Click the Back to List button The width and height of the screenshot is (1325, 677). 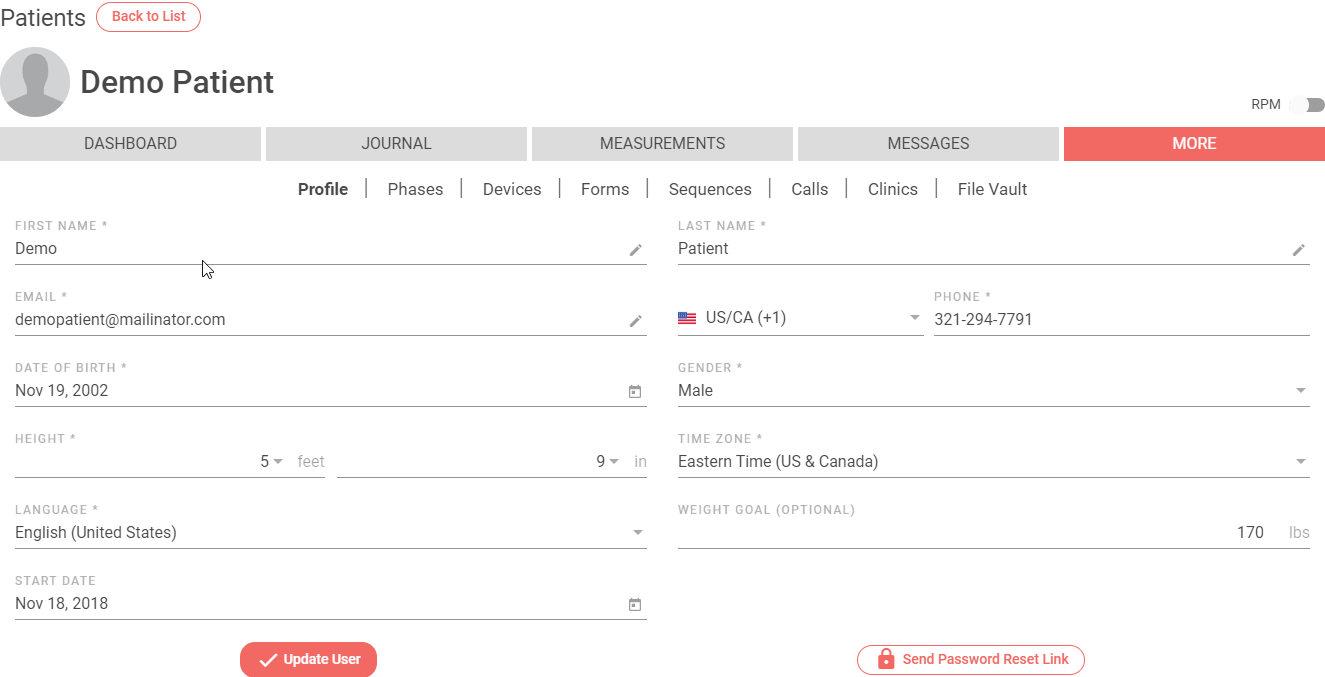148,17
